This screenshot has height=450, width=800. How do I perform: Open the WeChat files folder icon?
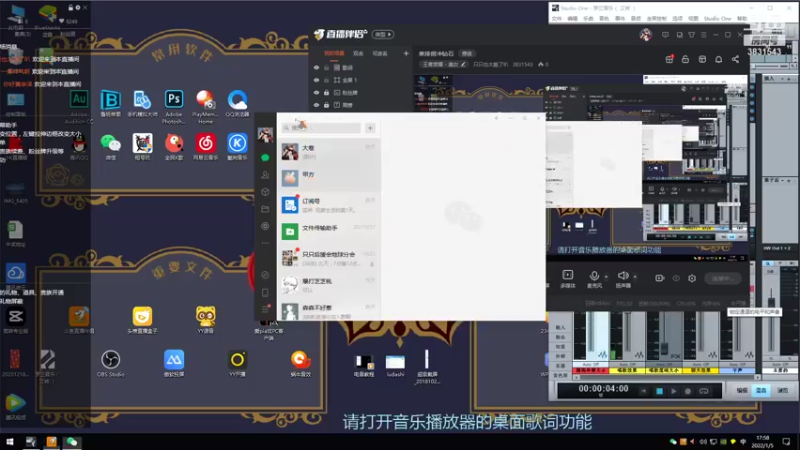pos(265,209)
